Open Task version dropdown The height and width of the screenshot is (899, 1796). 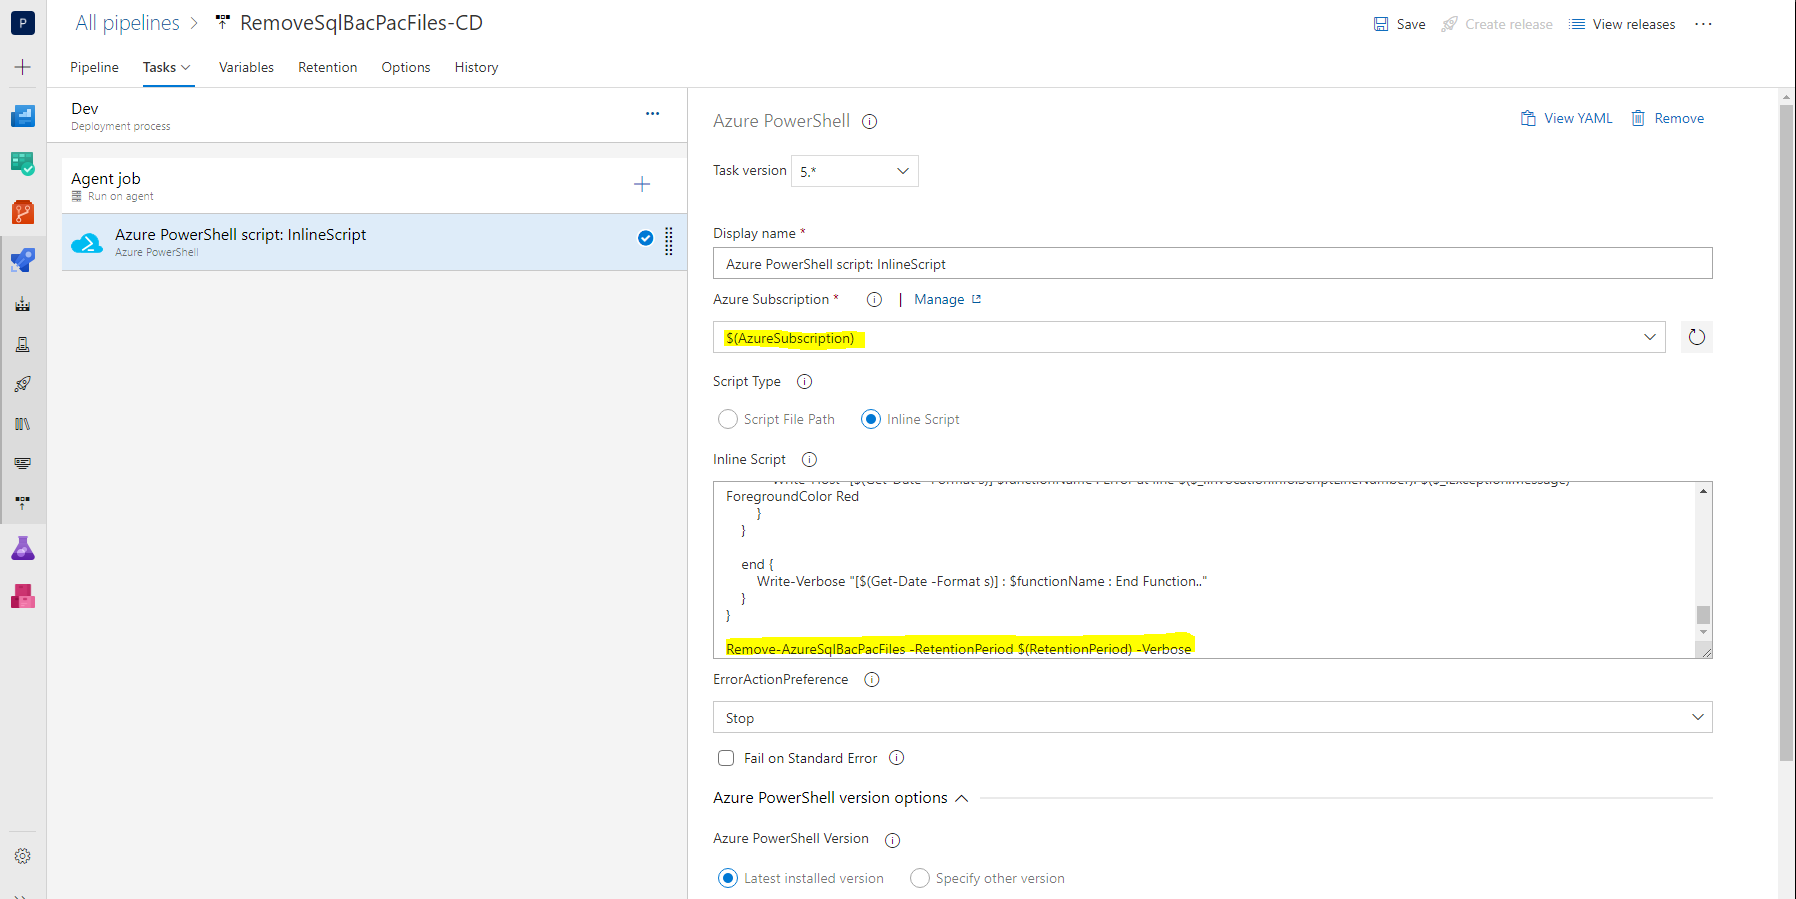pos(854,171)
